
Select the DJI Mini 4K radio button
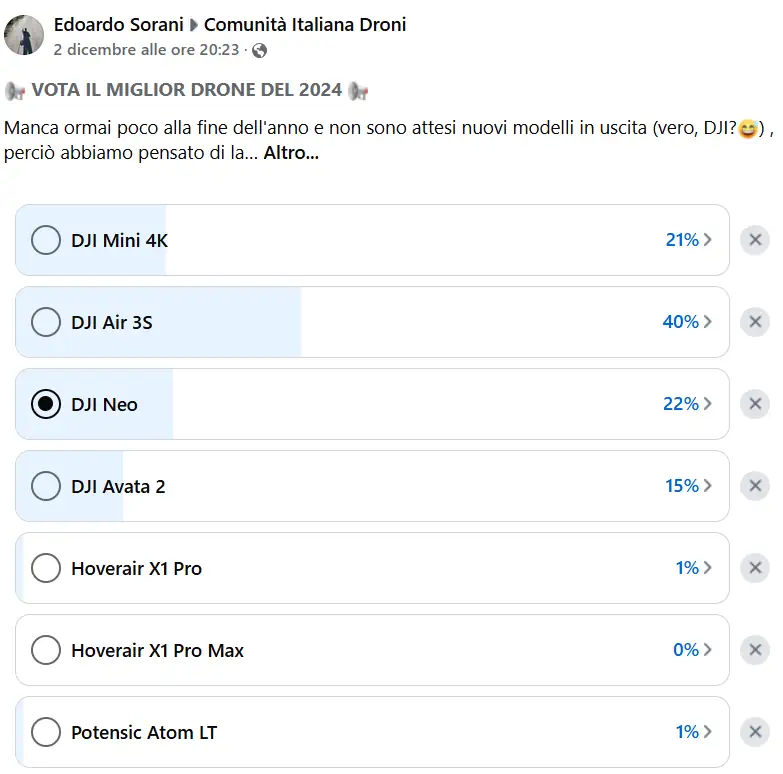coord(46,240)
